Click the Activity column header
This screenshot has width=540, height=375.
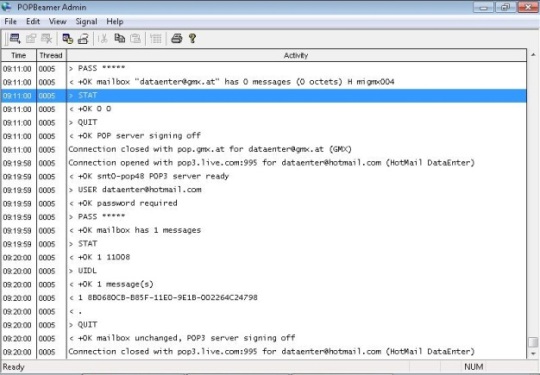pos(296,55)
